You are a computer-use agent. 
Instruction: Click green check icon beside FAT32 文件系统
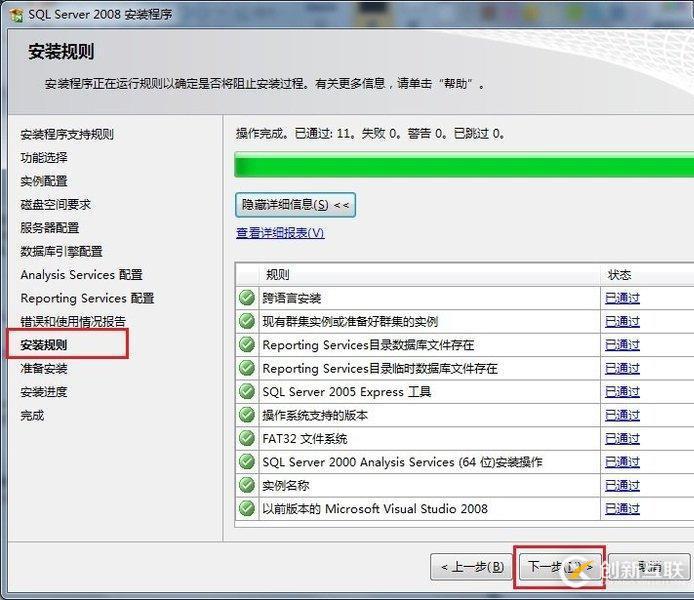247,438
